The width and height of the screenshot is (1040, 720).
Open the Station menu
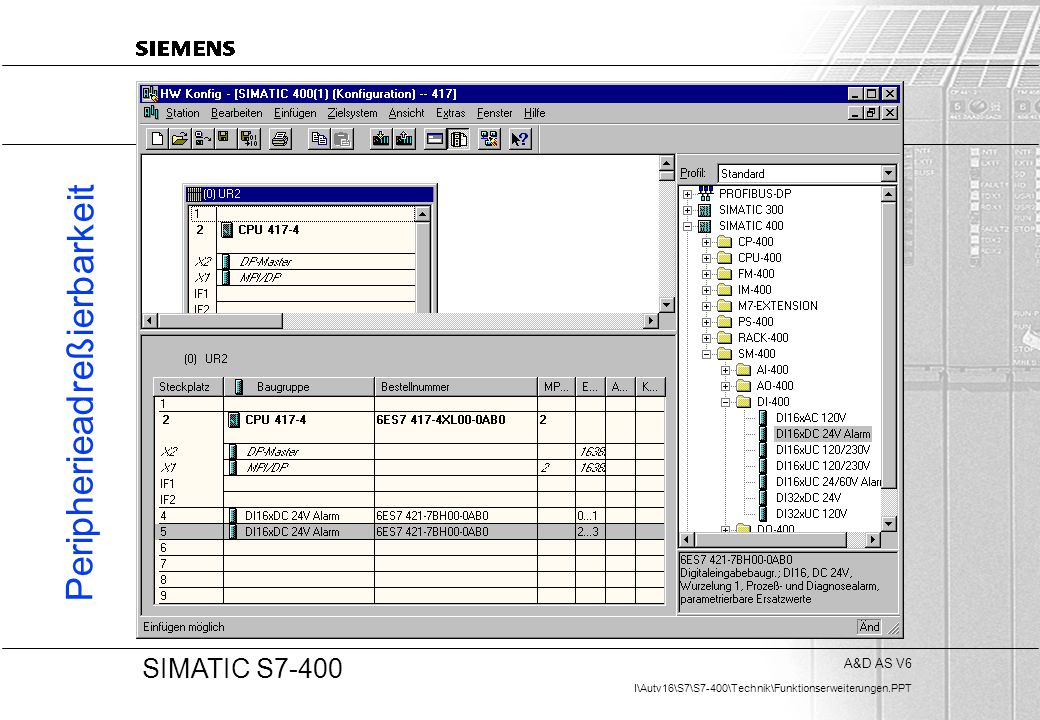182,113
